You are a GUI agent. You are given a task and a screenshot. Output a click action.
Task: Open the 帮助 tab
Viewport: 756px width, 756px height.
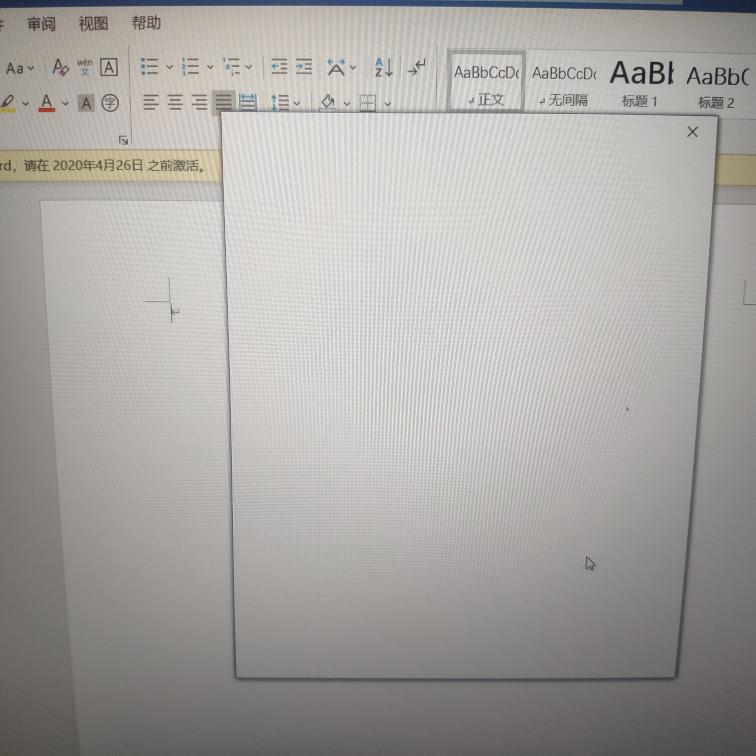[x=146, y=23]
